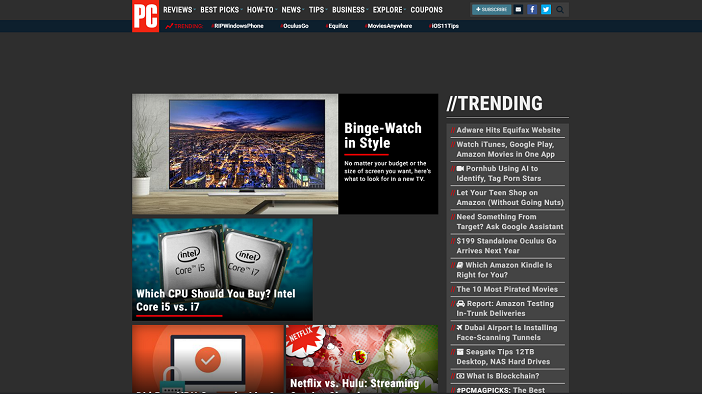Screen dimensions: 702x394
Task: Expand the Best Picks menu
Action: tap(220, 10)
